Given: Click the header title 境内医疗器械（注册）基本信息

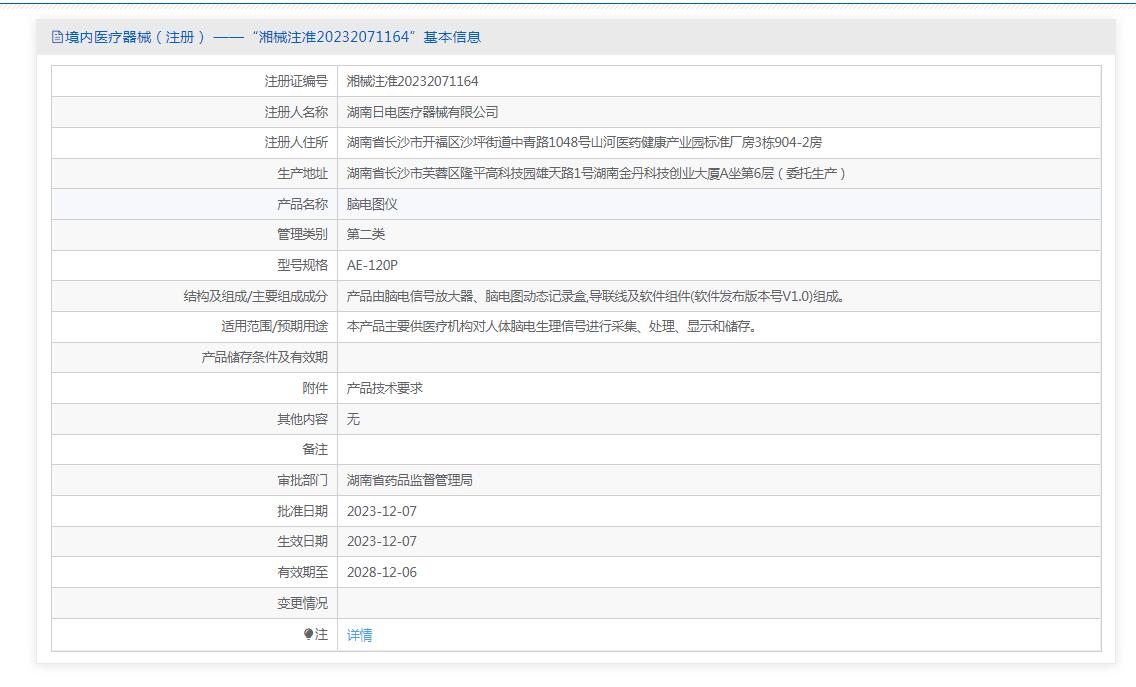Looking at the screenshot, I should click(x=272, y=37).
